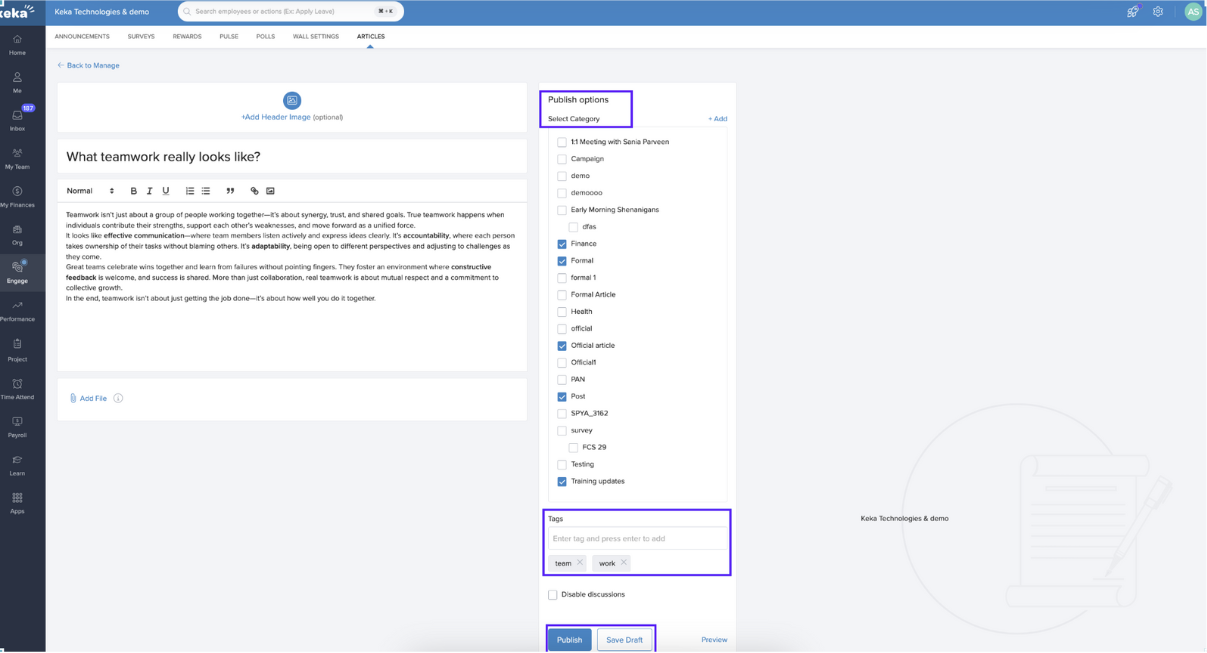Insert a blockquote in the article

pyautogui.click(x=230, y=191)
